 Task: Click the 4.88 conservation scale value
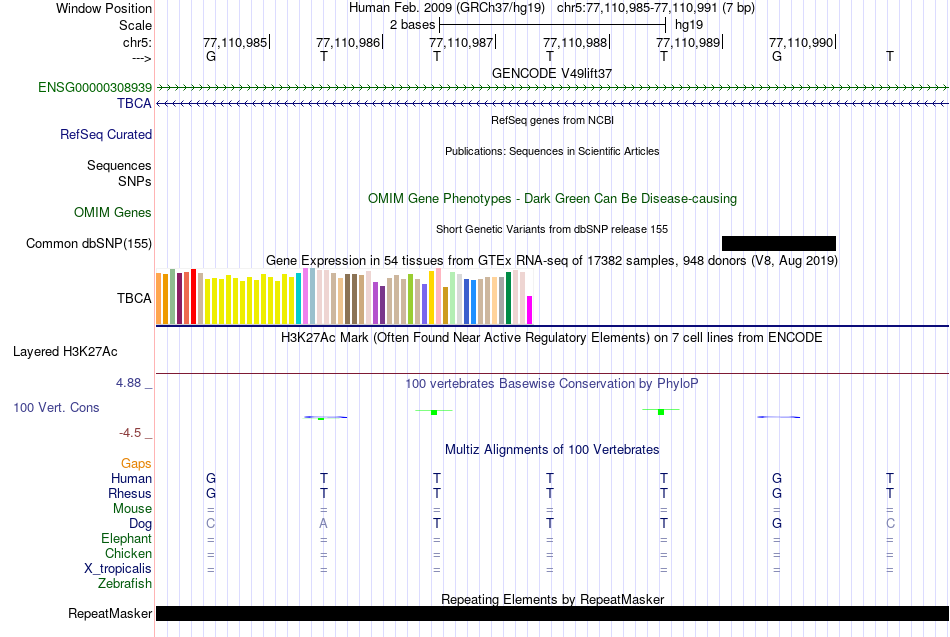coord(128,383)
